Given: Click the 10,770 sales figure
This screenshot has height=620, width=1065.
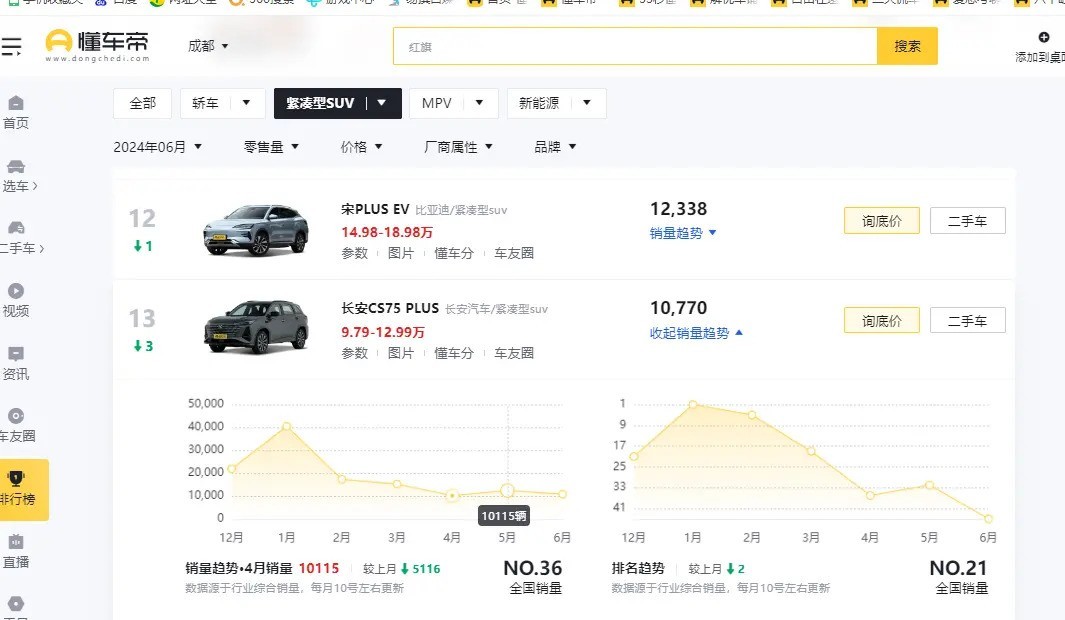Looking at the screenshot, I should (679, 308).
